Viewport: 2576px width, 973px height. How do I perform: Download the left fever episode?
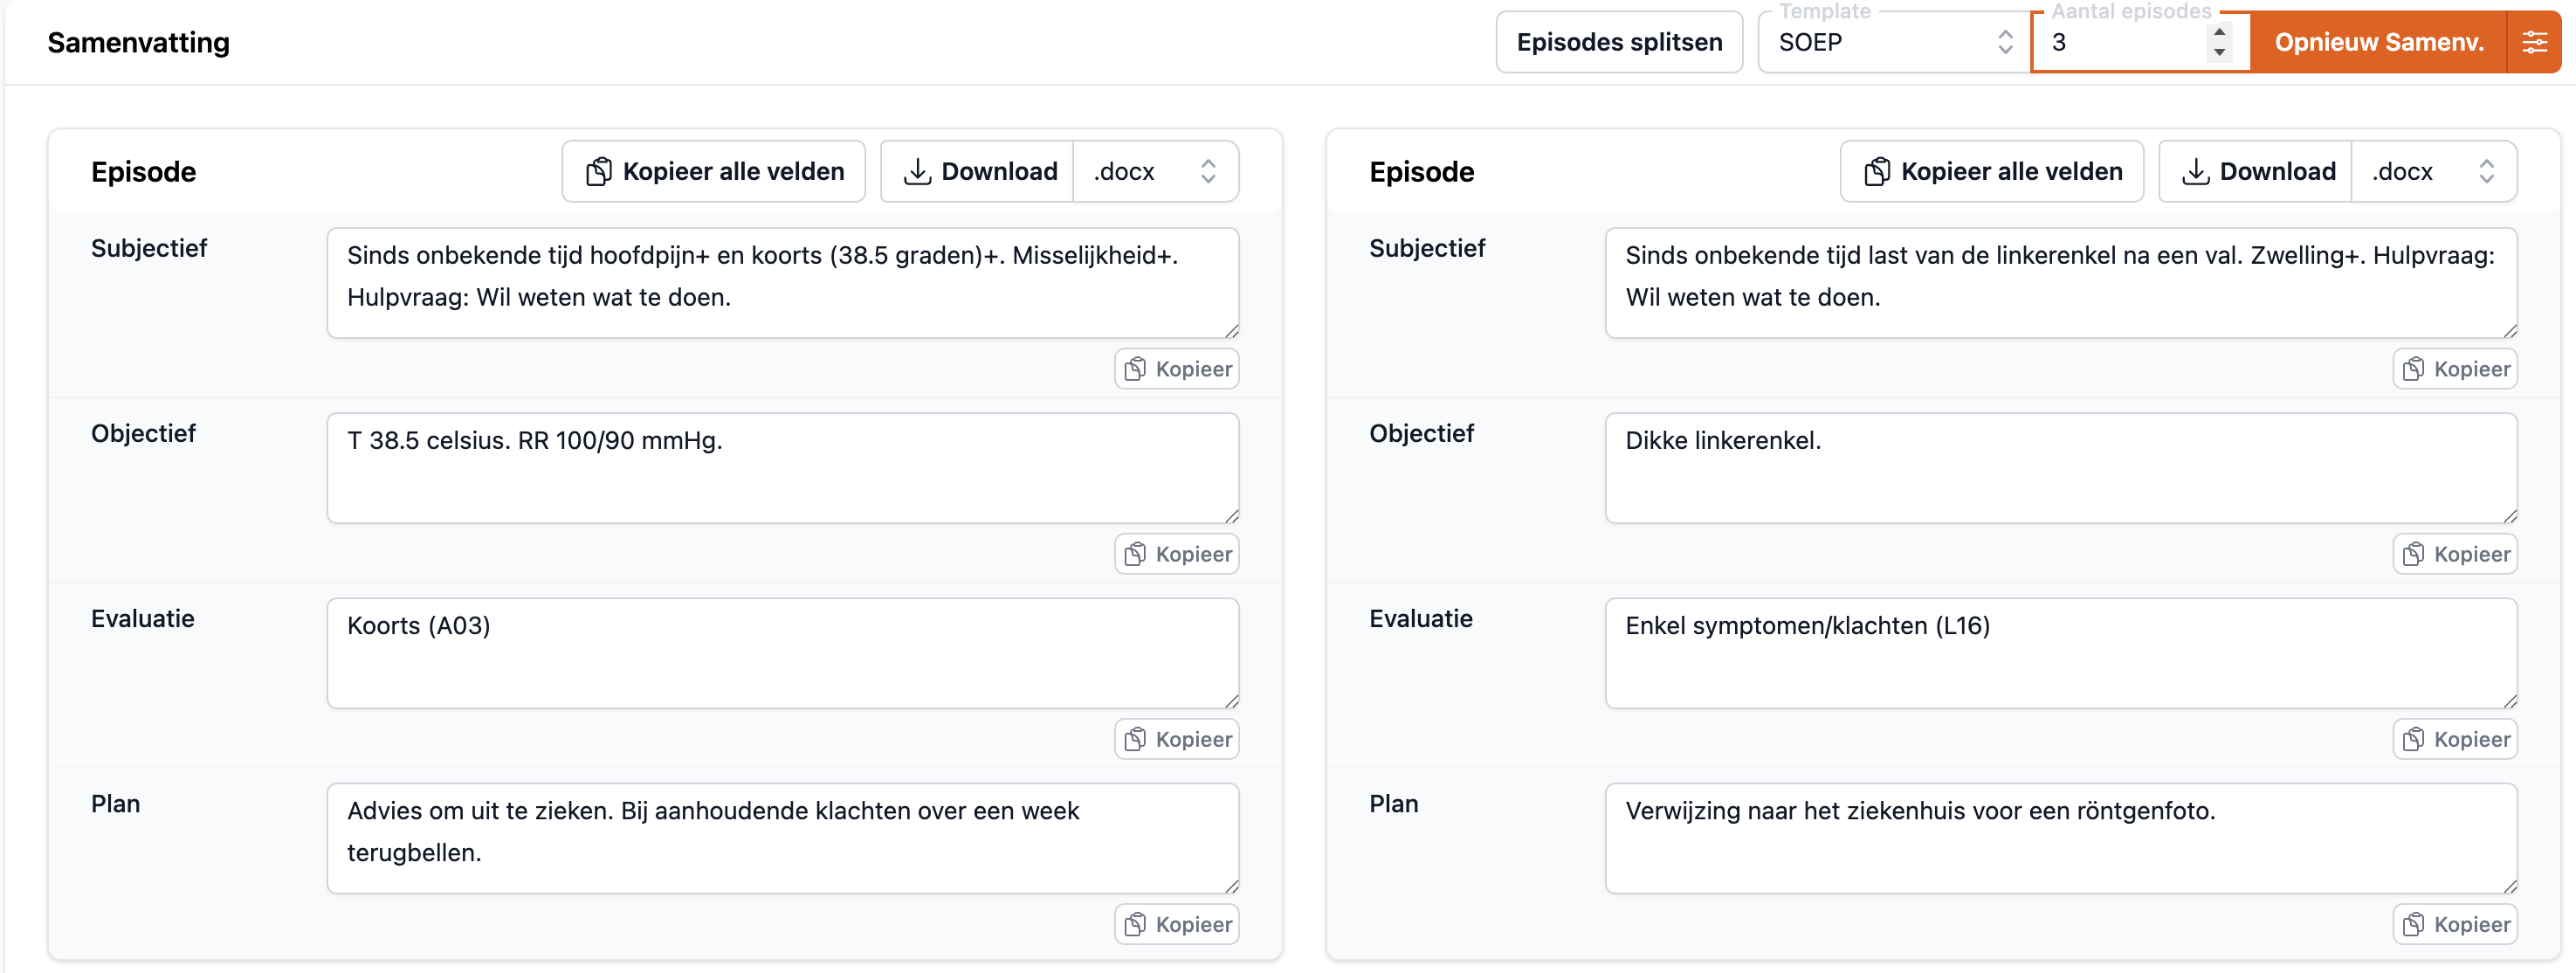point(978,171)
